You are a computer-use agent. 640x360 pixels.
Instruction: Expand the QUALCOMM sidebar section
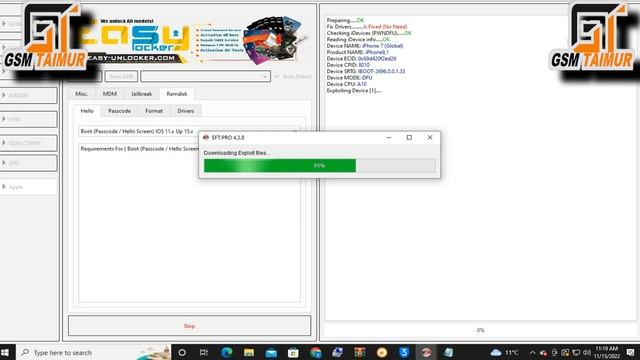tap(29, 143)
